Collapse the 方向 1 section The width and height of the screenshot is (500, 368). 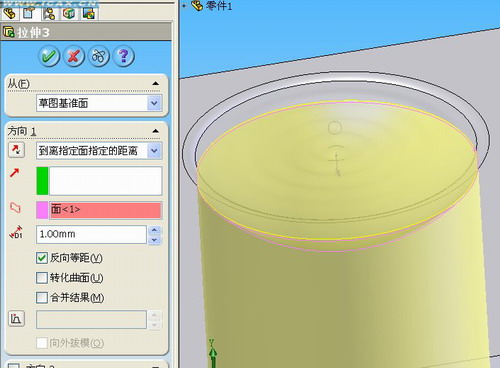pos(155,131)
